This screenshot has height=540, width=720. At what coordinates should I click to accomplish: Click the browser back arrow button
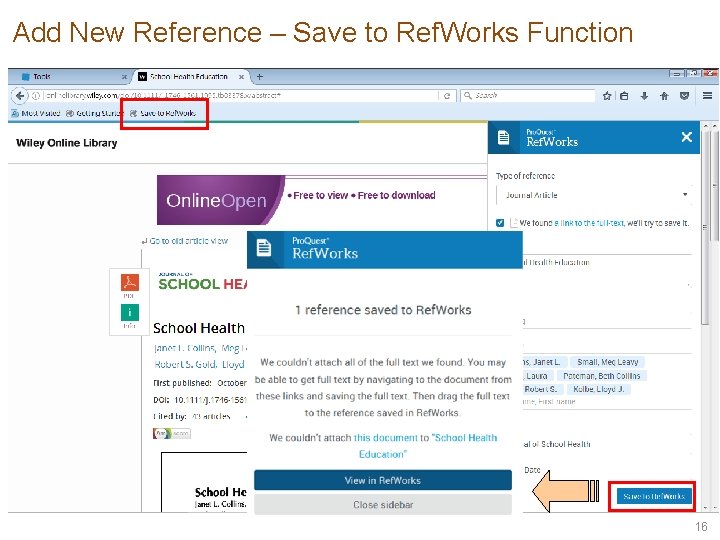point(19,96)
